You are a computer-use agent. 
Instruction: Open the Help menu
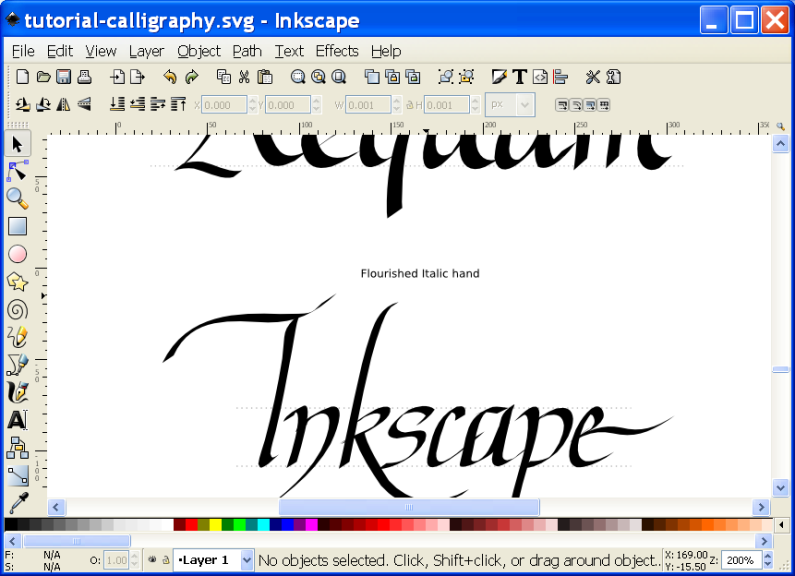pyautogui.click(x=386, y=51)
